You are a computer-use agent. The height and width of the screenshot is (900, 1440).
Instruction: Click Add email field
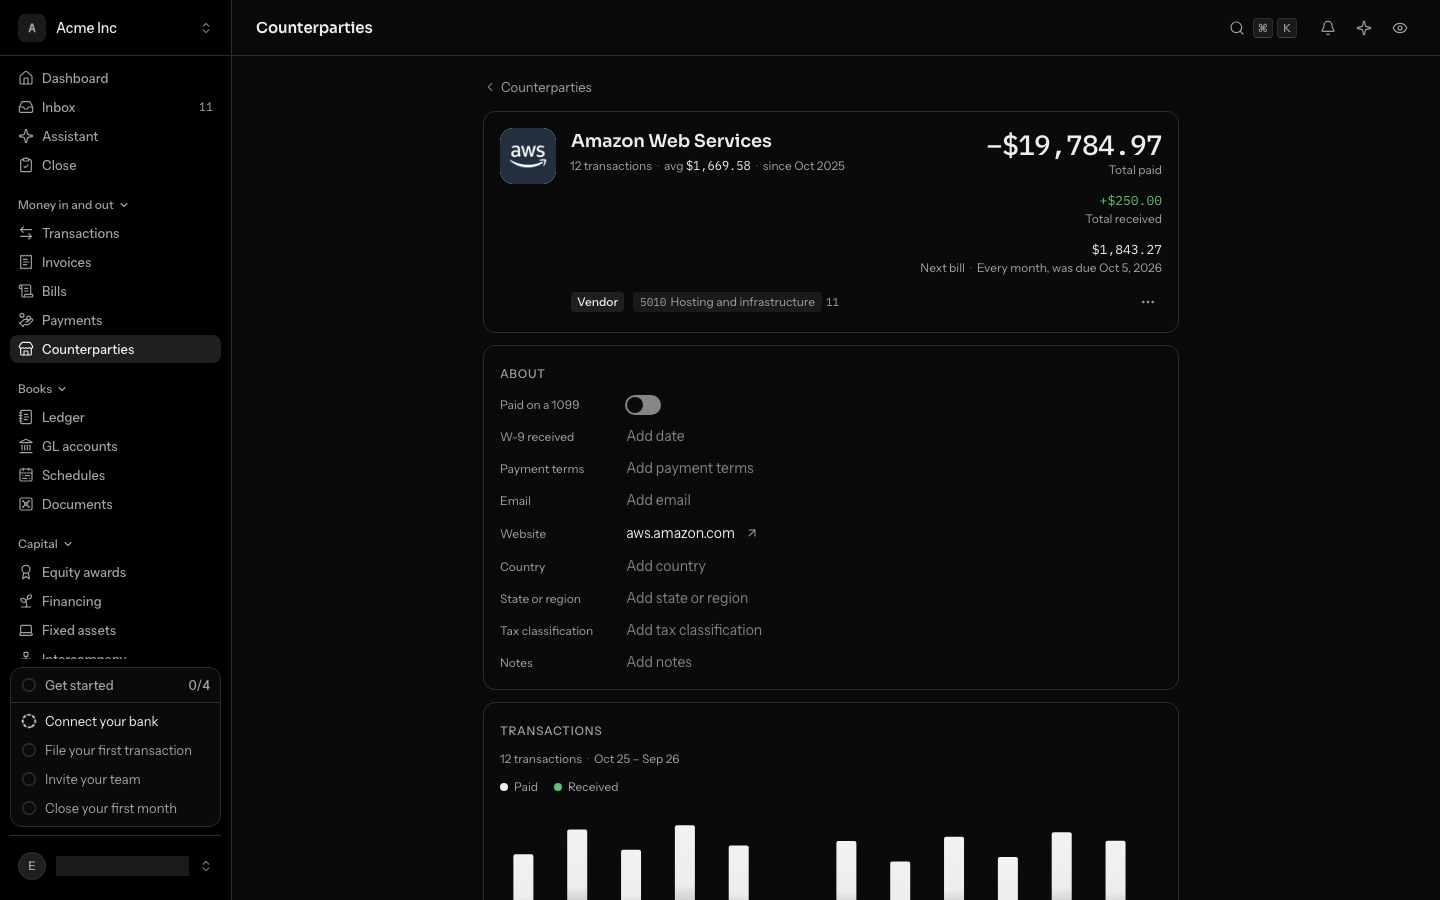tap(658, 500)
